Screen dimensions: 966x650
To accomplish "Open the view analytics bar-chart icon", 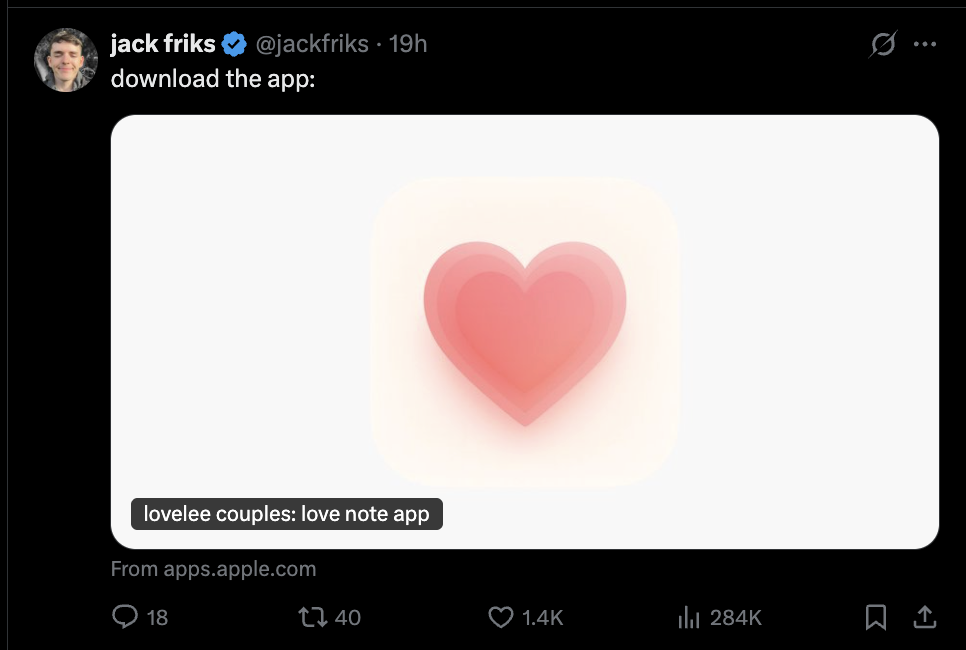I will [x=689, y=617].
